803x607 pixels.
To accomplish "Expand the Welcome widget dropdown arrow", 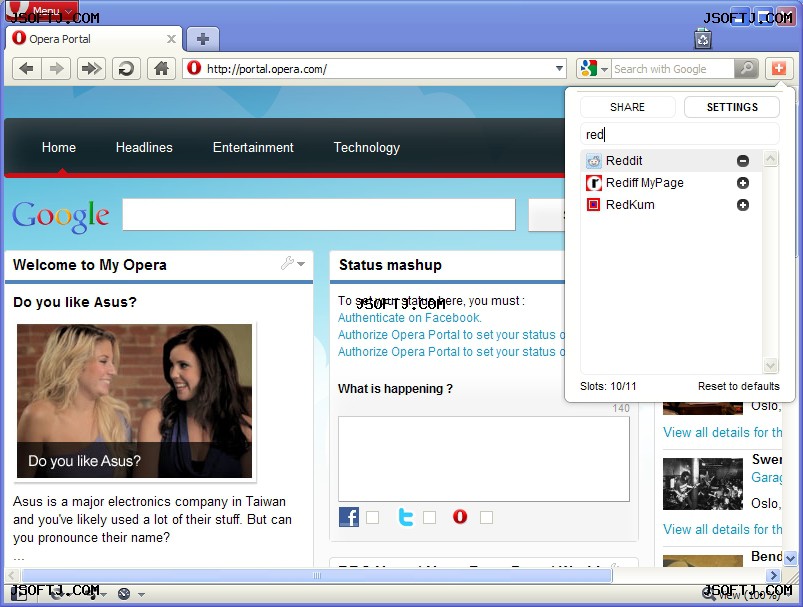I will pyautogui.click(x=301, y=264).
